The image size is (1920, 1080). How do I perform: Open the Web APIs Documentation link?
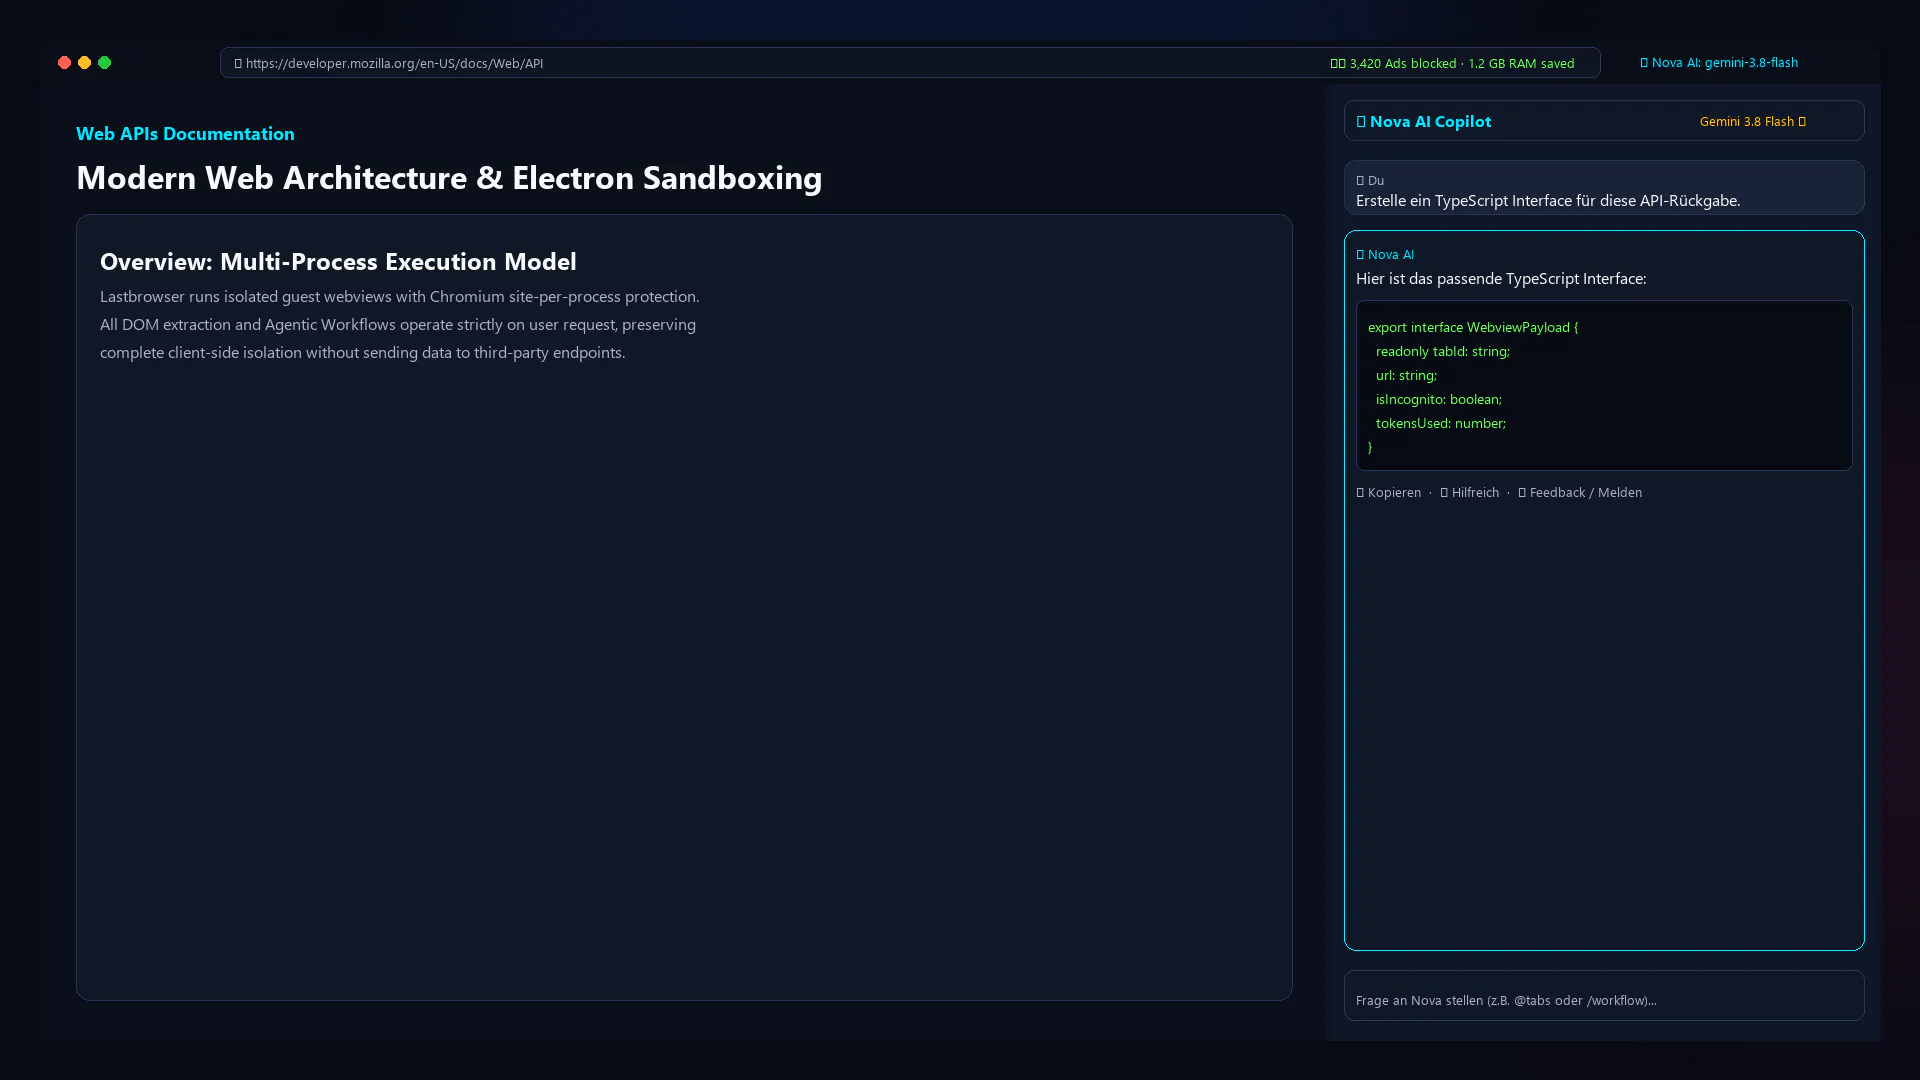185,134
